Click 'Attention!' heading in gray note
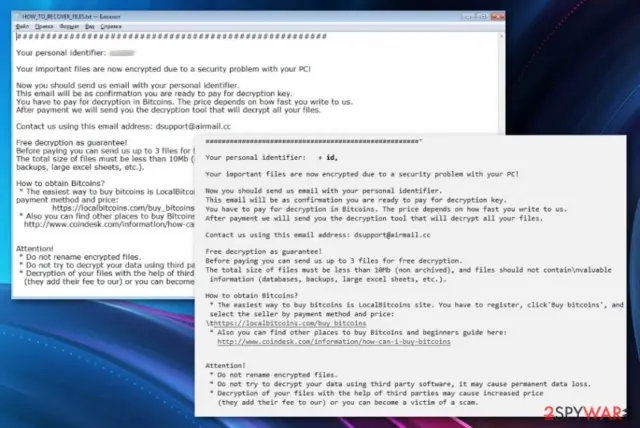The height and width of the screenshot is (428, 640). [x=225, y=366]
